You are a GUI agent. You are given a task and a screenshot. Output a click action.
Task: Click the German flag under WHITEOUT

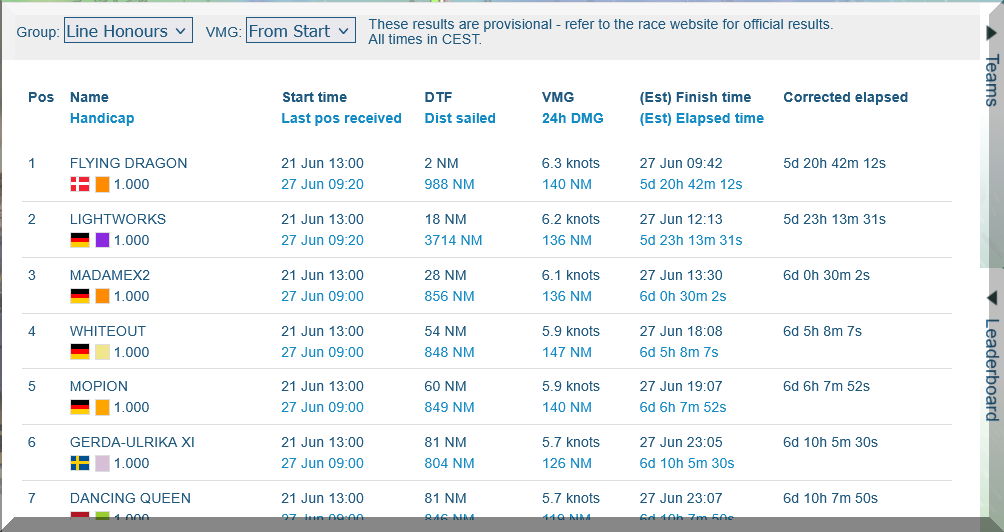coord(80,352)
